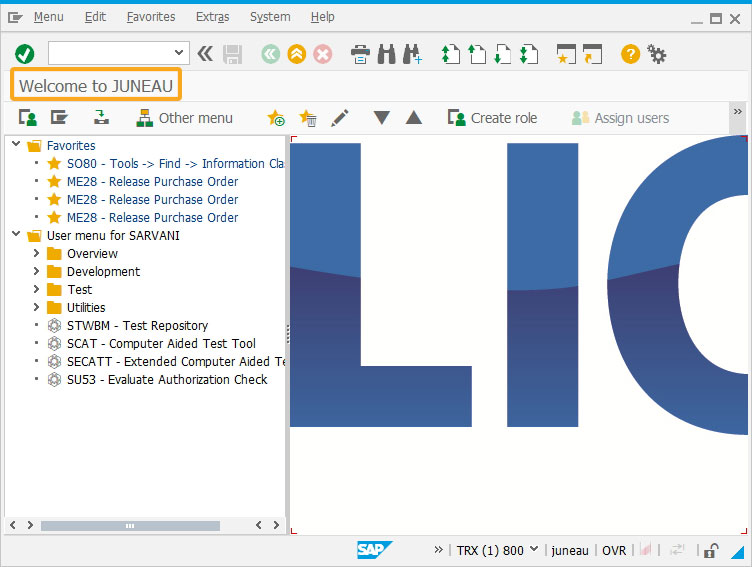Viewport: 752px width, 567px height.
Task: Expand the Overview folder
Action: click(36, 253)
